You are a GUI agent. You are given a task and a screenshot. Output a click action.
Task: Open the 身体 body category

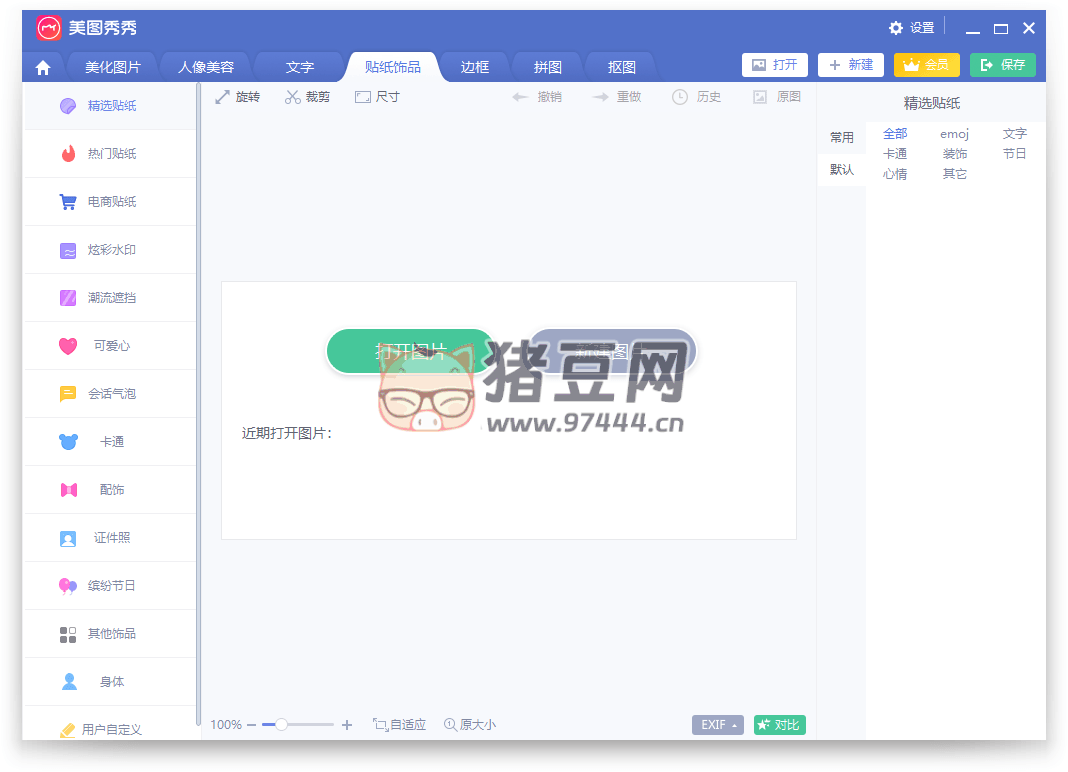tap(110, 681)
